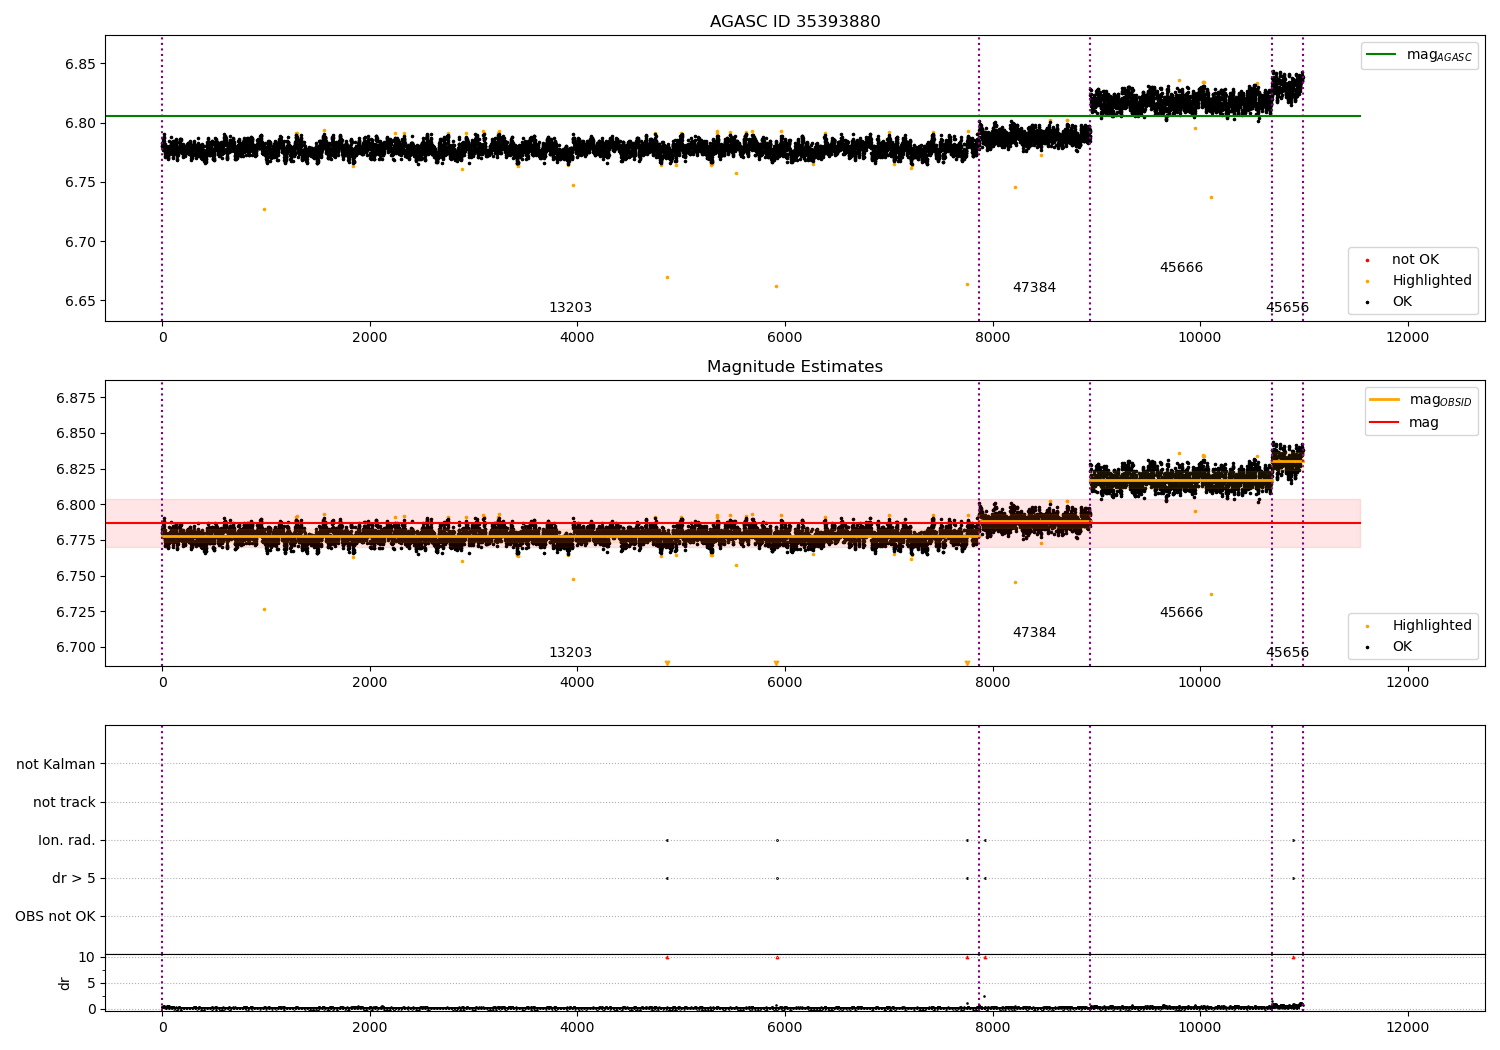1500x1050 pixels.
Task: Click the 12000 x-tick under top panel
Action: (x=1407, y=338)
